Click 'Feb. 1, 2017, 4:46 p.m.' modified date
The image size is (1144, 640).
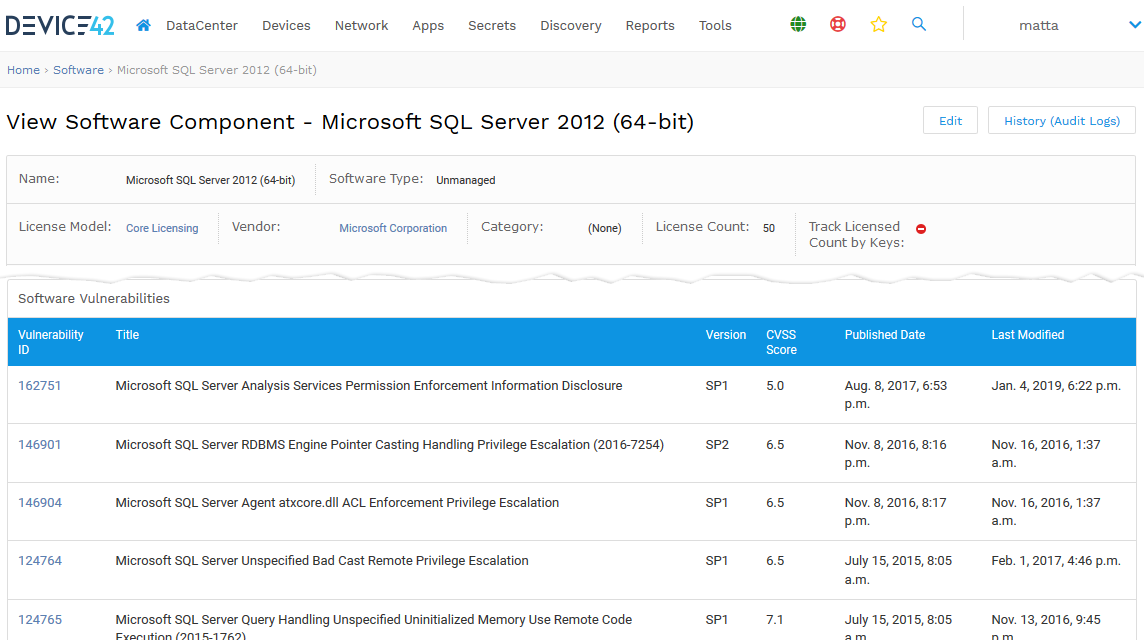(1056, 561)
